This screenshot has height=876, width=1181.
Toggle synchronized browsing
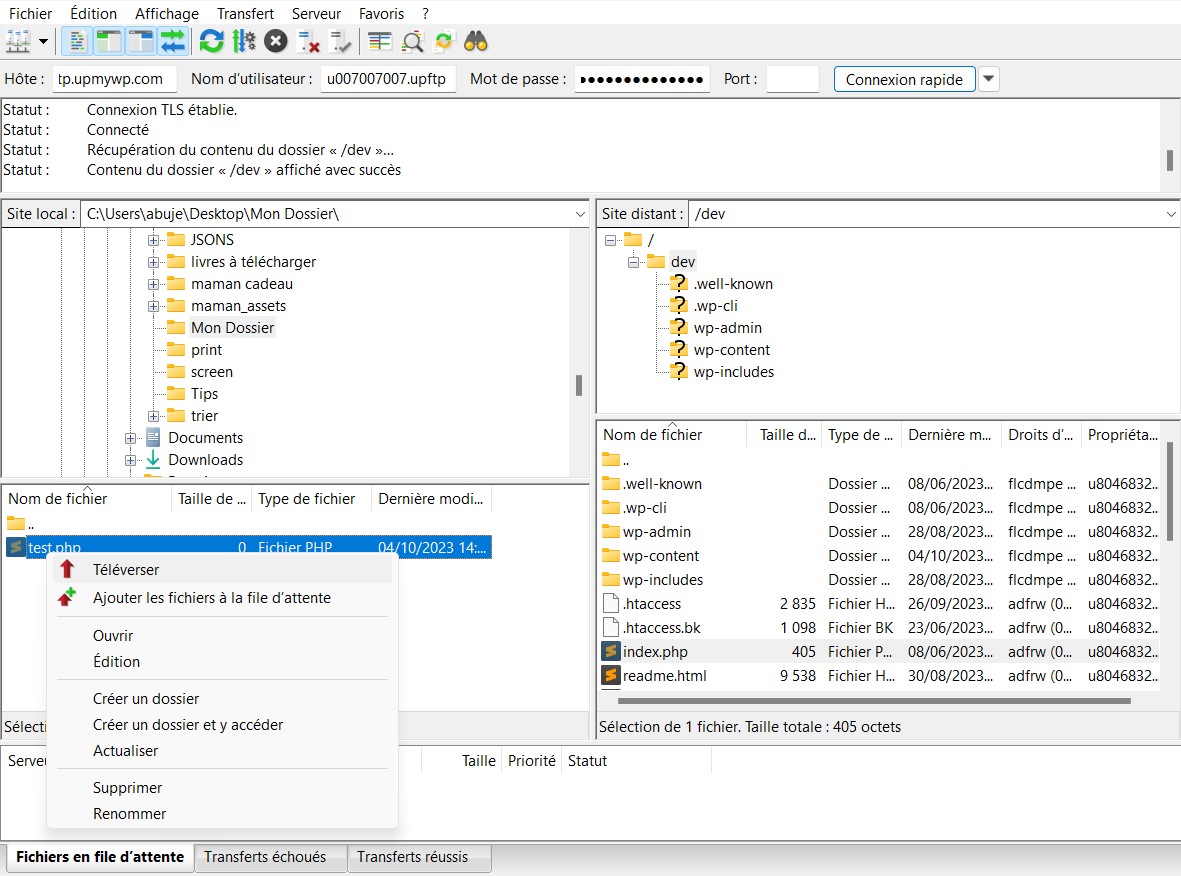[x=444, y=41]
